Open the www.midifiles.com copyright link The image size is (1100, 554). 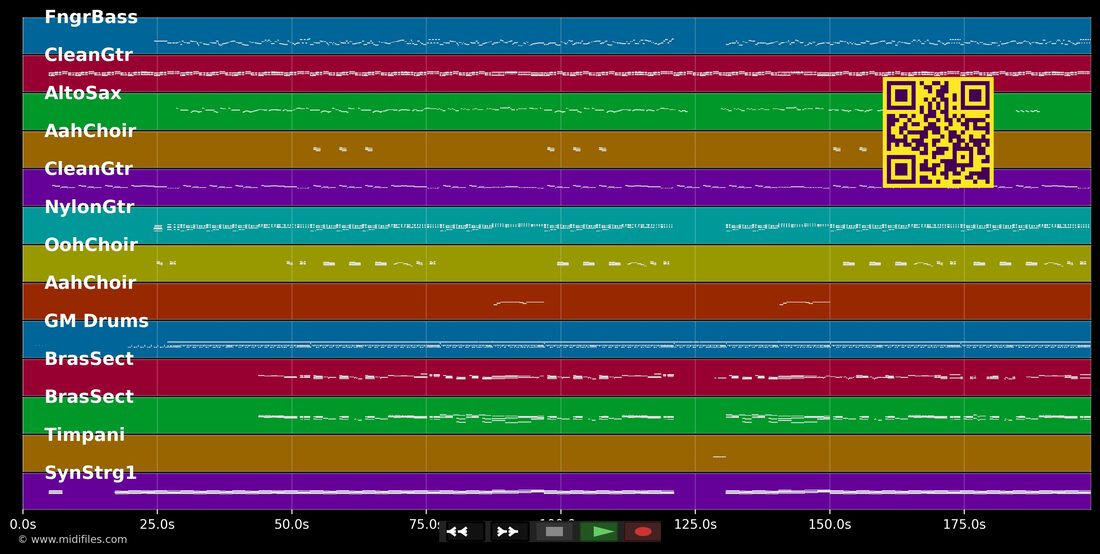[x=73, y=539]
